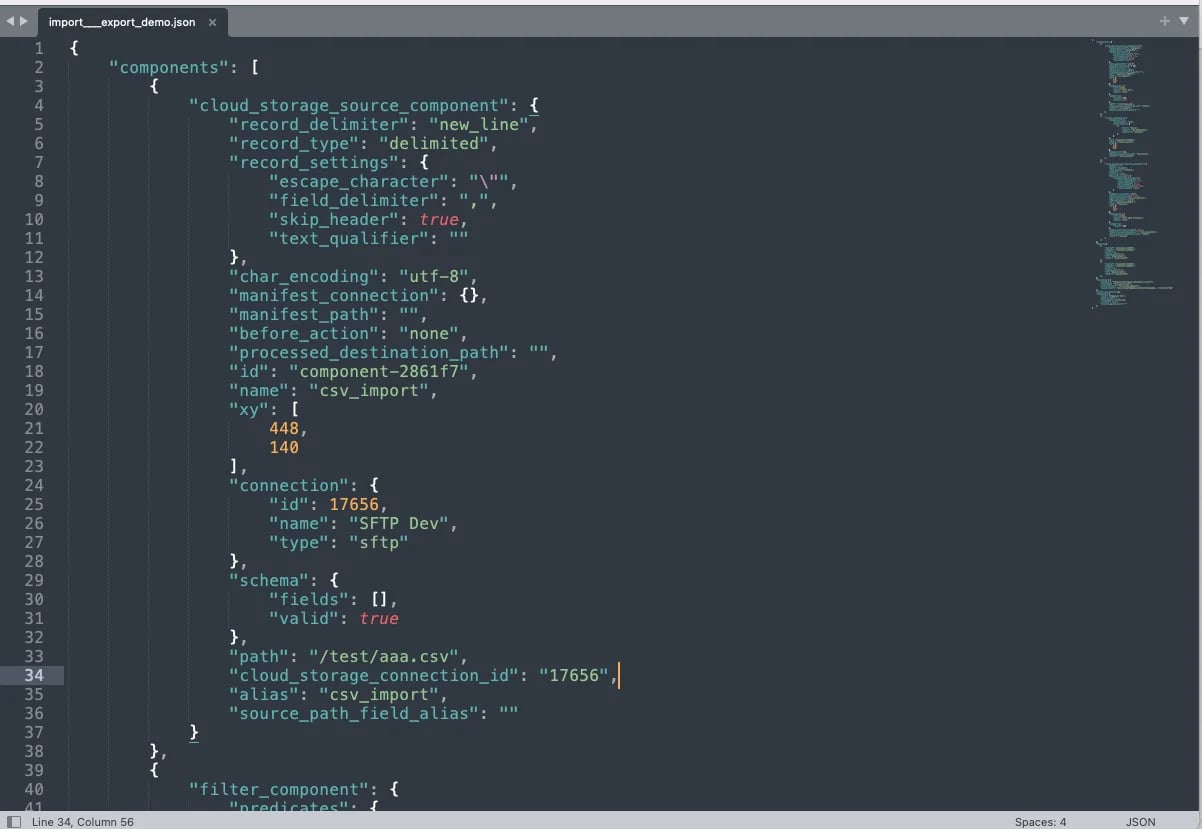1202x829 pixels.
Task: Add a new tab with plus icon
Action: 1164,21
